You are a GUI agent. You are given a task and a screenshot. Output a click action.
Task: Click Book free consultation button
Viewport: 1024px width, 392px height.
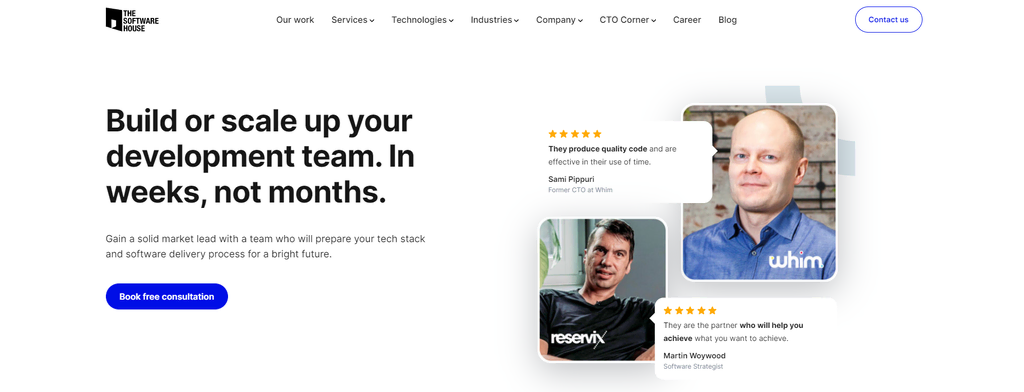click(167, 297)
